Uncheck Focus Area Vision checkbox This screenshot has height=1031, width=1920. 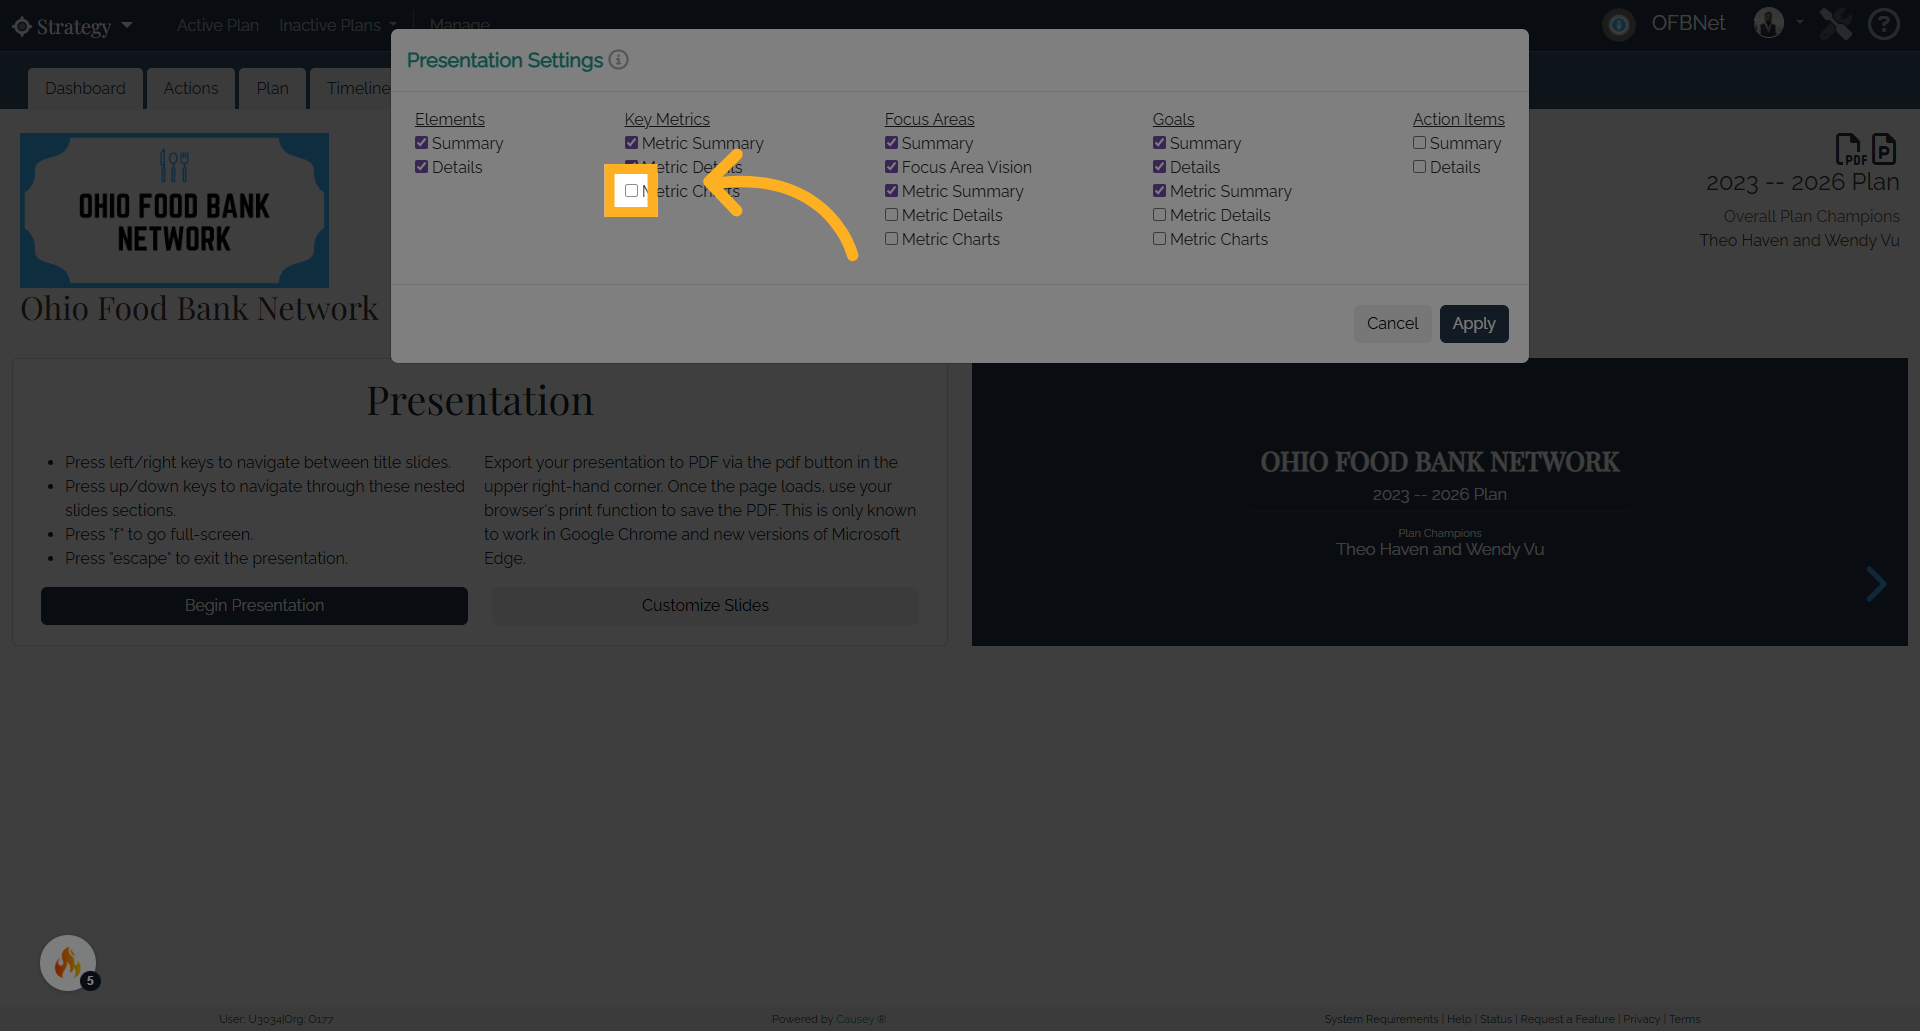[x=891, y=167]
